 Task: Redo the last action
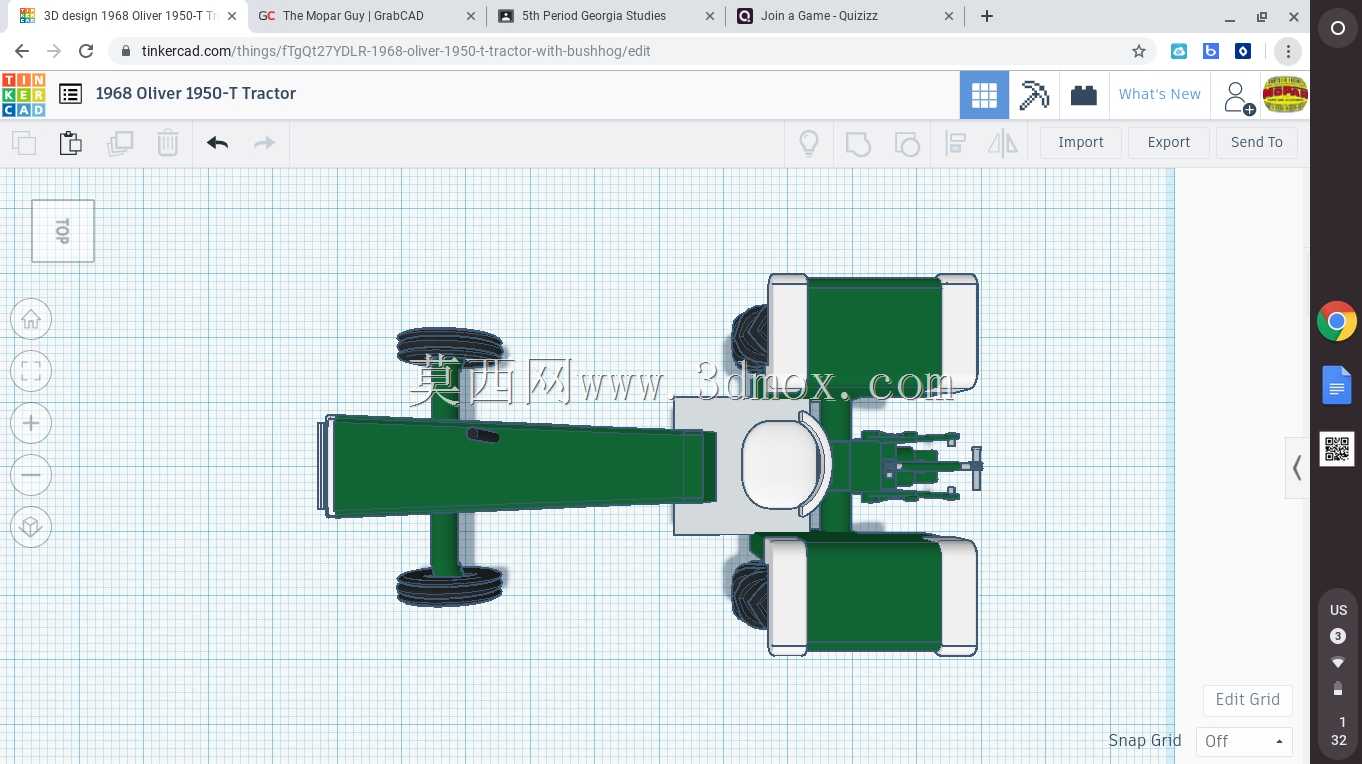click(x=264, y=143)
